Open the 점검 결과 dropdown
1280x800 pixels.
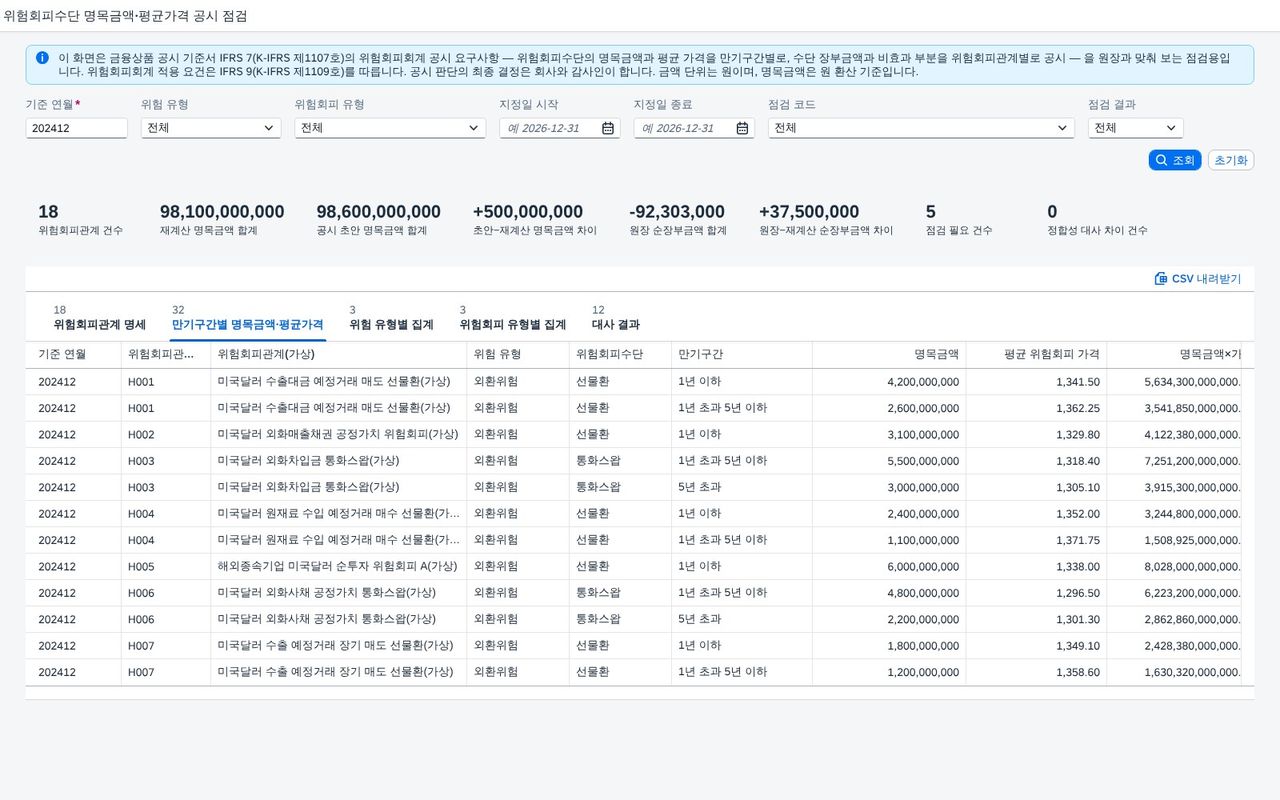tap(1135, 128)
